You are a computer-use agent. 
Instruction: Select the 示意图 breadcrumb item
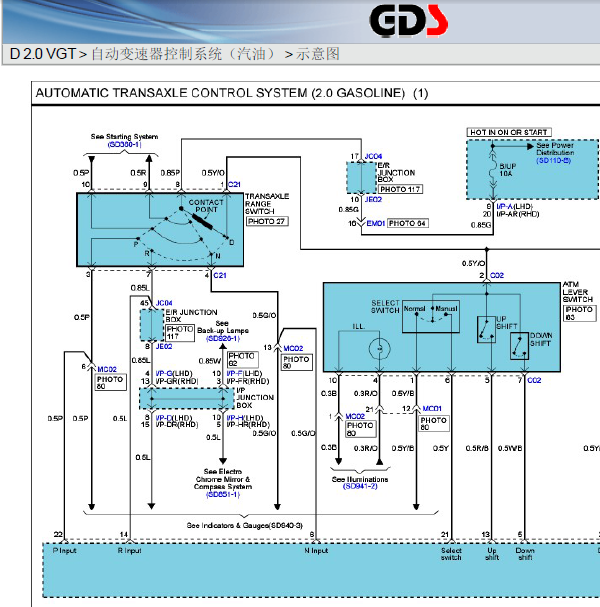click(318, 54)
